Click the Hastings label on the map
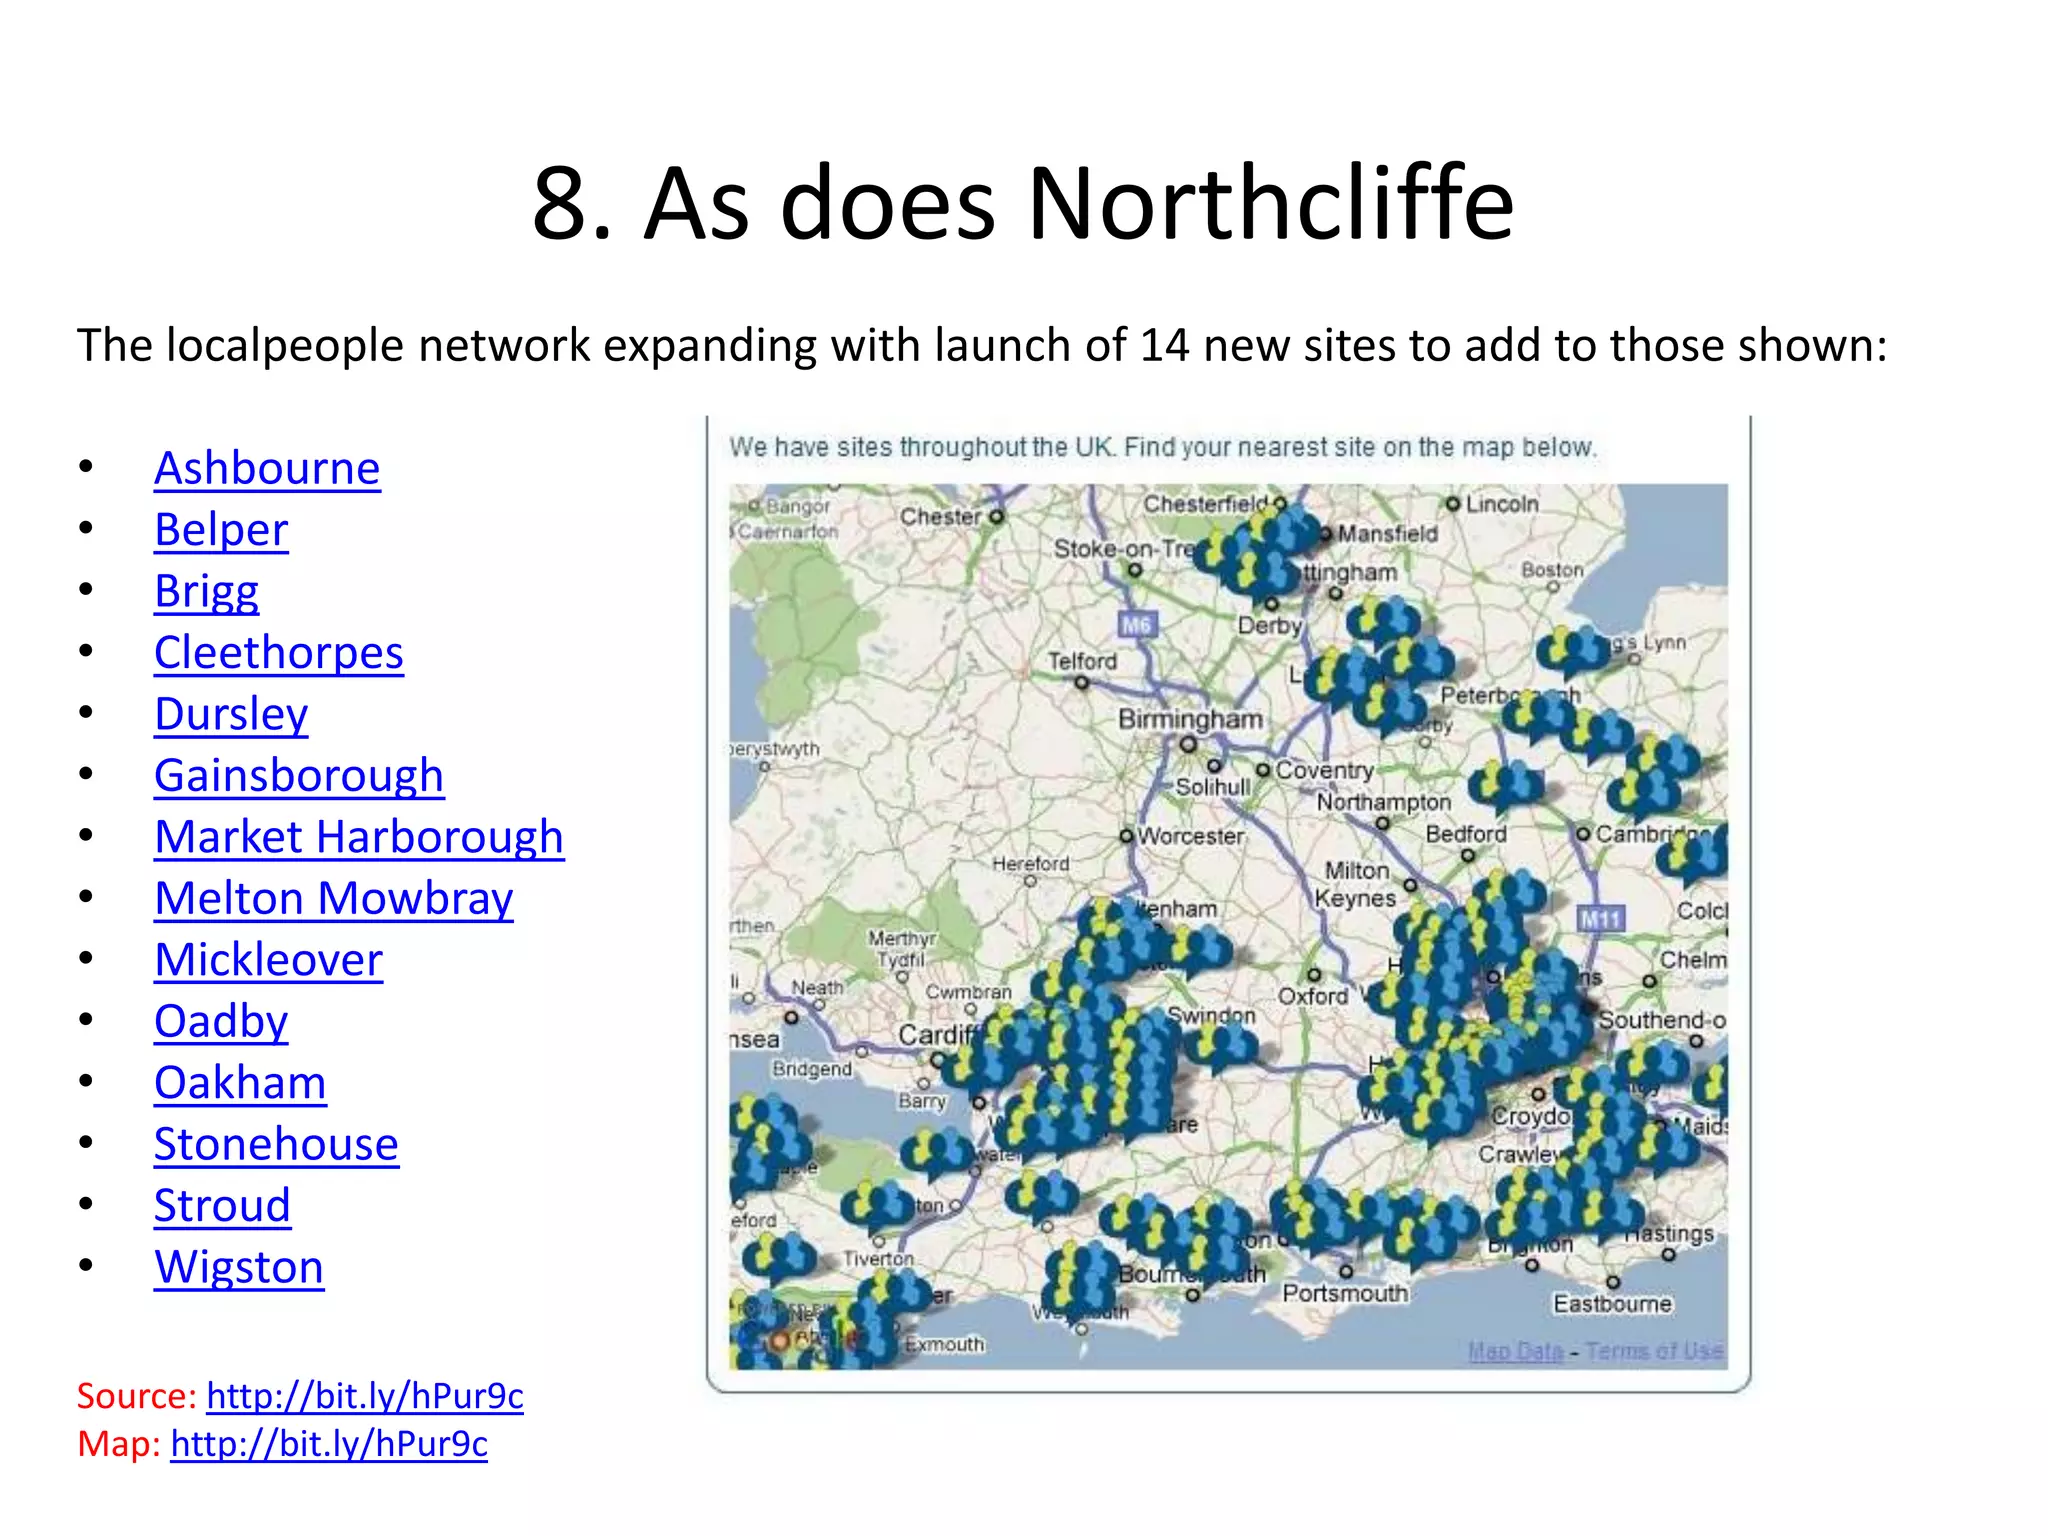 point(1669,1234)
